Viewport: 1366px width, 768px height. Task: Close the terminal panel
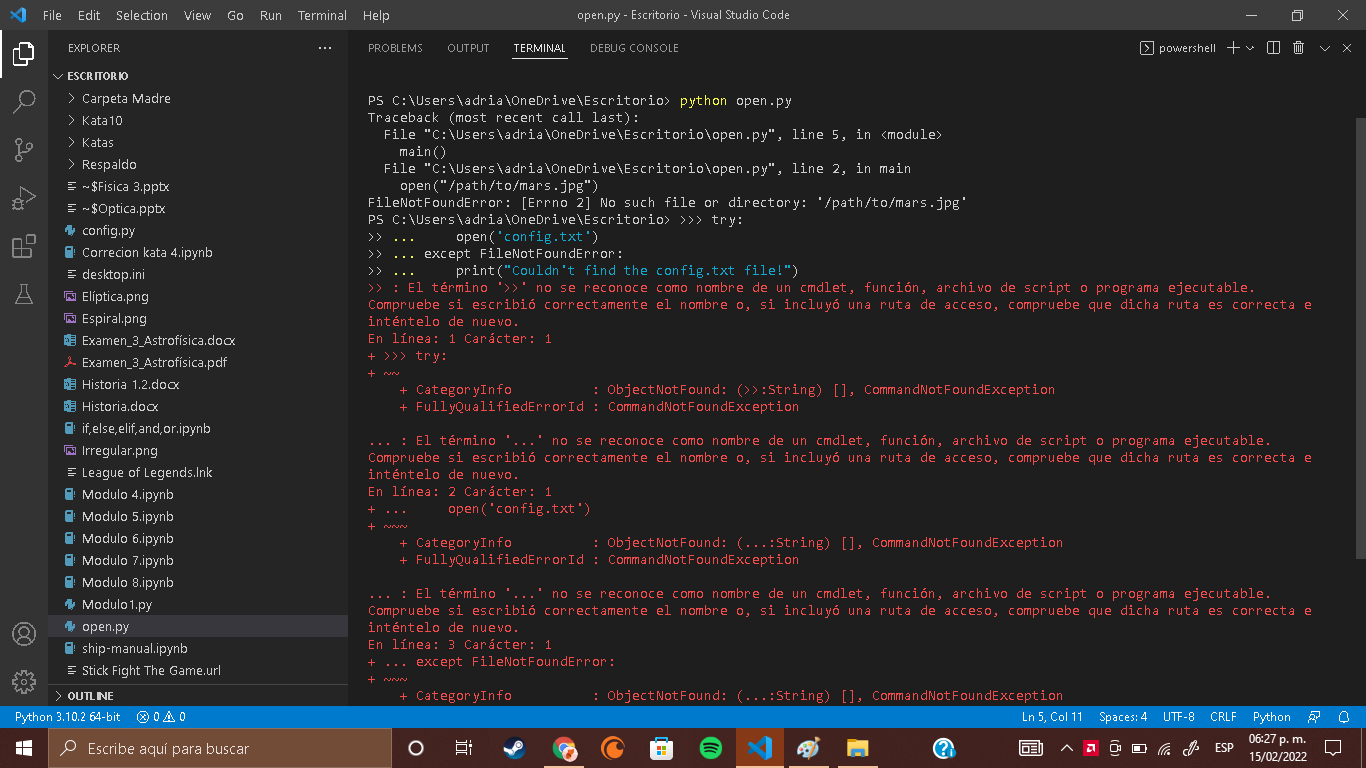(1346, 48)
